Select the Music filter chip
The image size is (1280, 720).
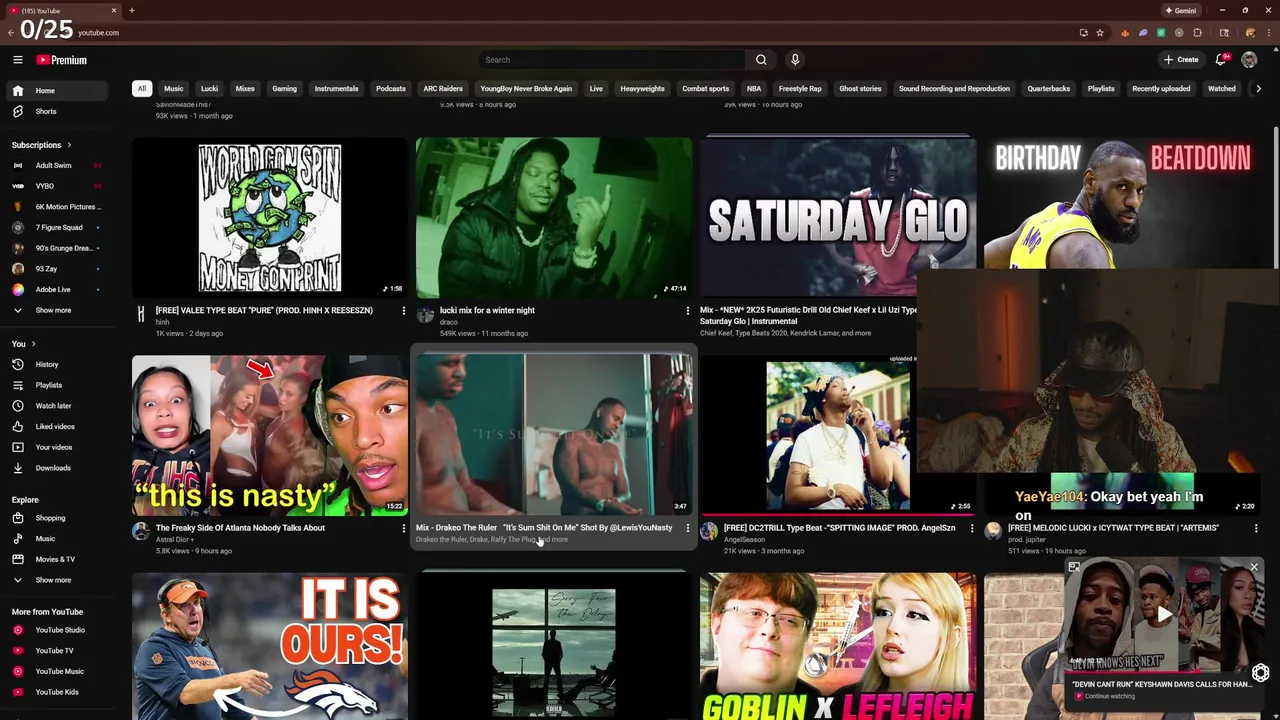[x=174, y=89]
